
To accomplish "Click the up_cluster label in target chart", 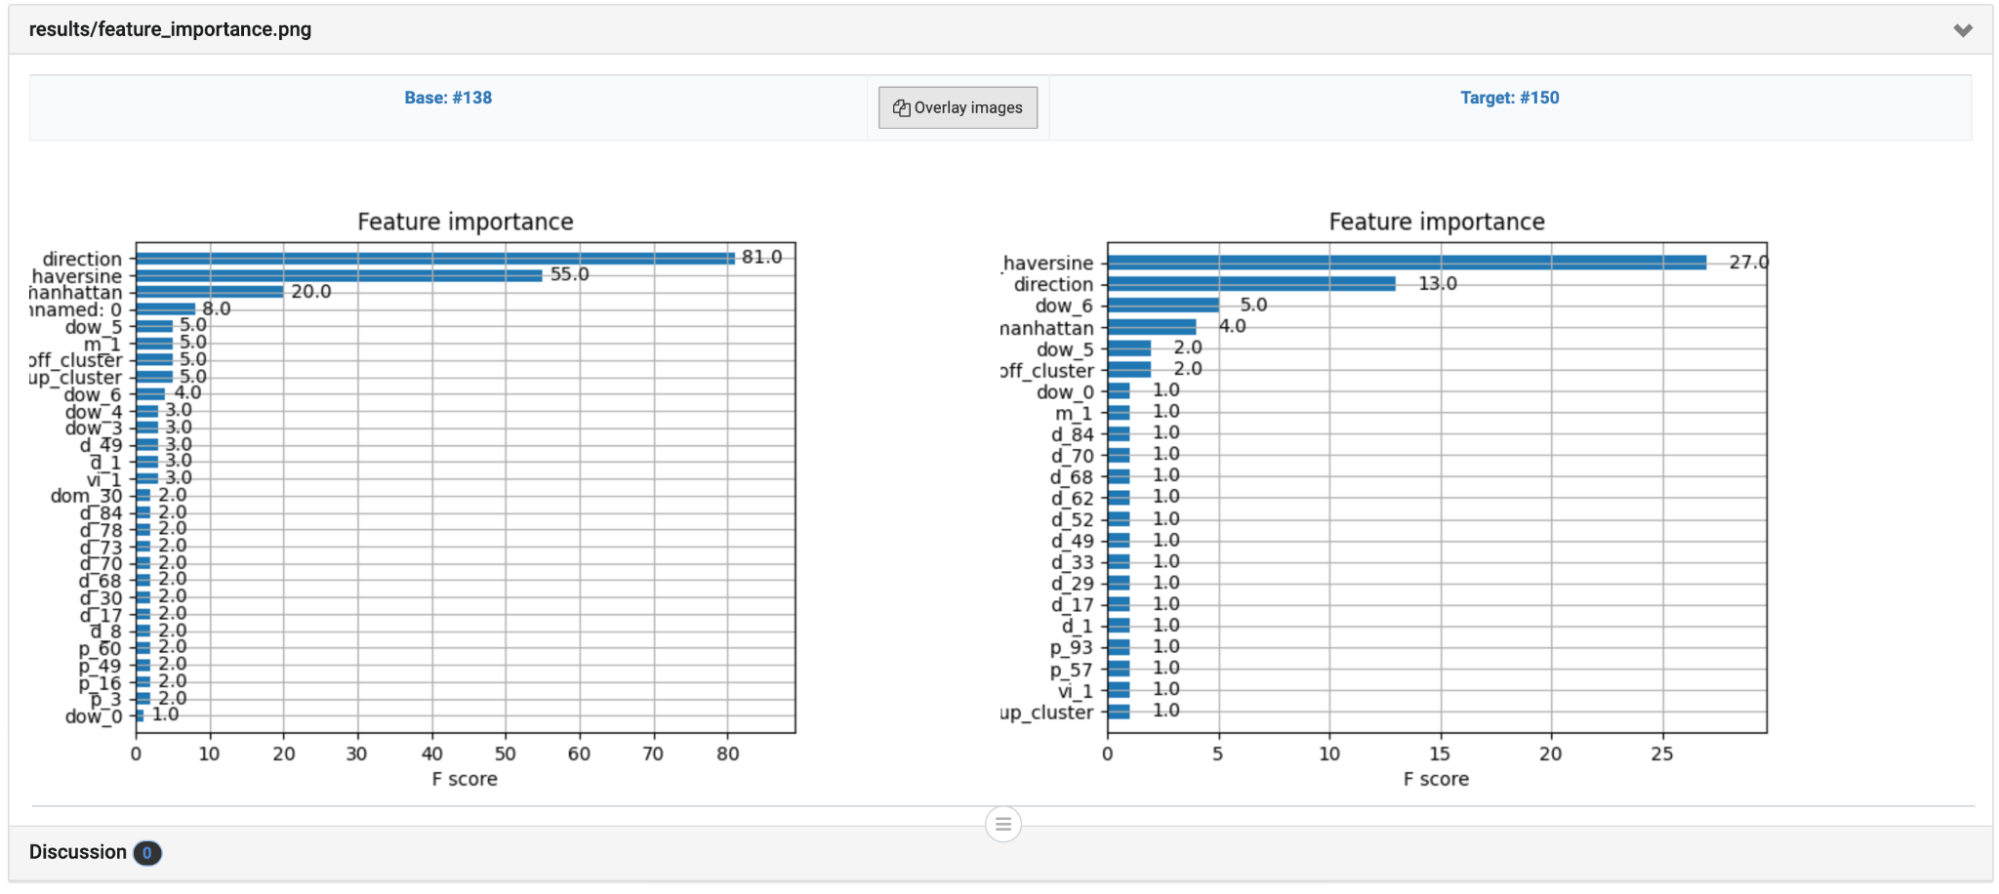I will click(1046, 712).
